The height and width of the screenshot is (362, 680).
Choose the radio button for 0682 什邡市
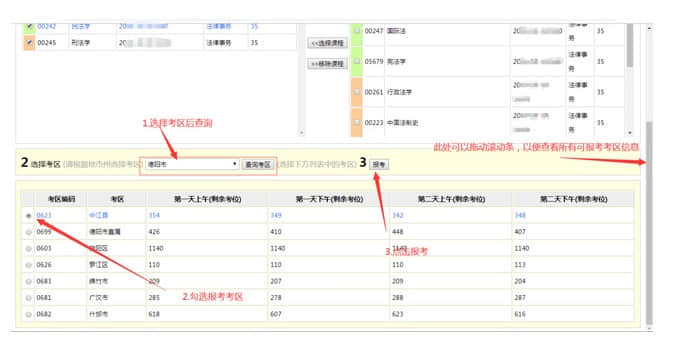29,314
